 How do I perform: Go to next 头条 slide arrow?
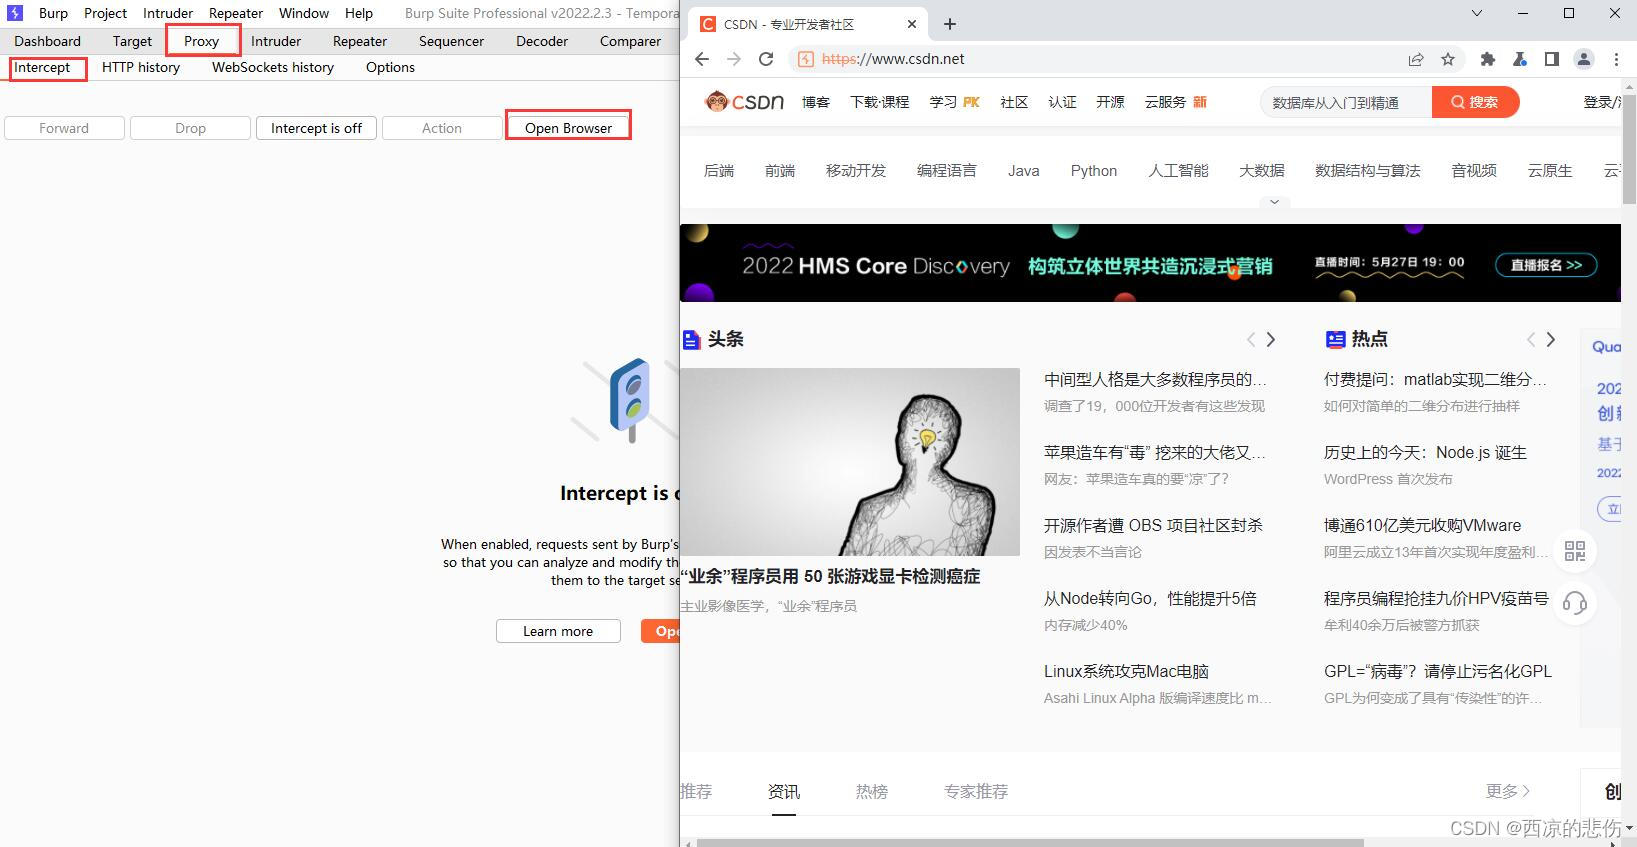click(x=1271, y=340)
